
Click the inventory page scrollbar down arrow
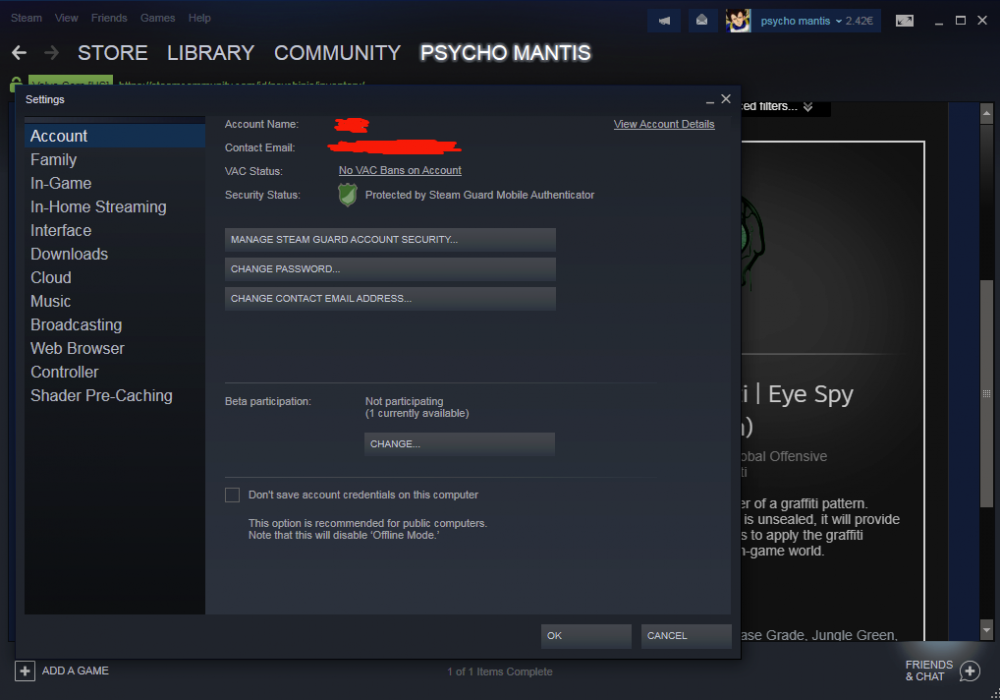pyautogui.click(x=987, y=630)
